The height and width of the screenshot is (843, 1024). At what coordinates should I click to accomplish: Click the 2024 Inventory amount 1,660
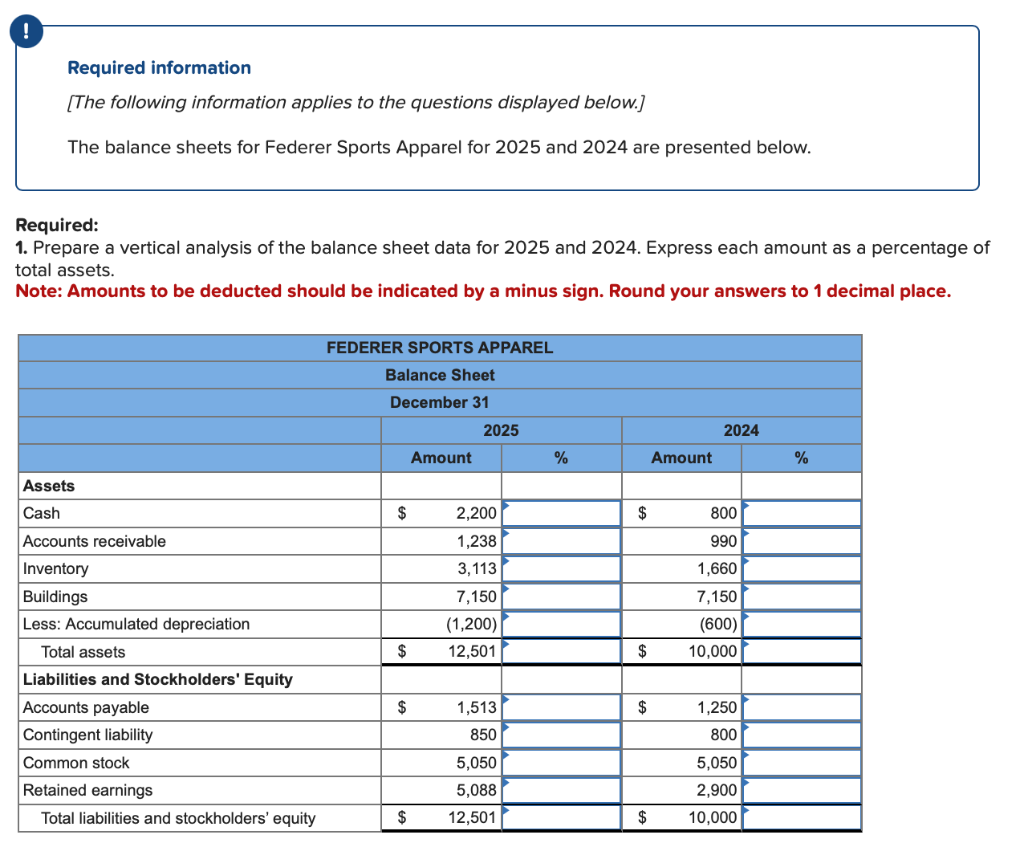pyautogui.click(x=716, y=569)
